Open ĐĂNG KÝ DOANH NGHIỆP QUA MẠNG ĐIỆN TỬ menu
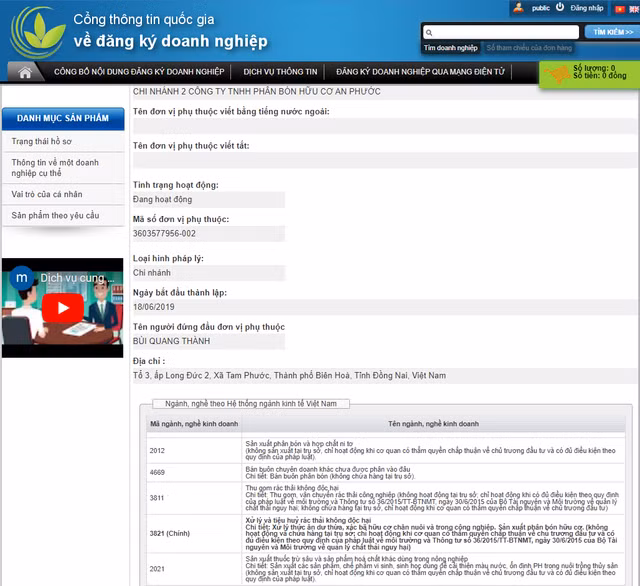This screenshot has height=586, width=640. 420,72
